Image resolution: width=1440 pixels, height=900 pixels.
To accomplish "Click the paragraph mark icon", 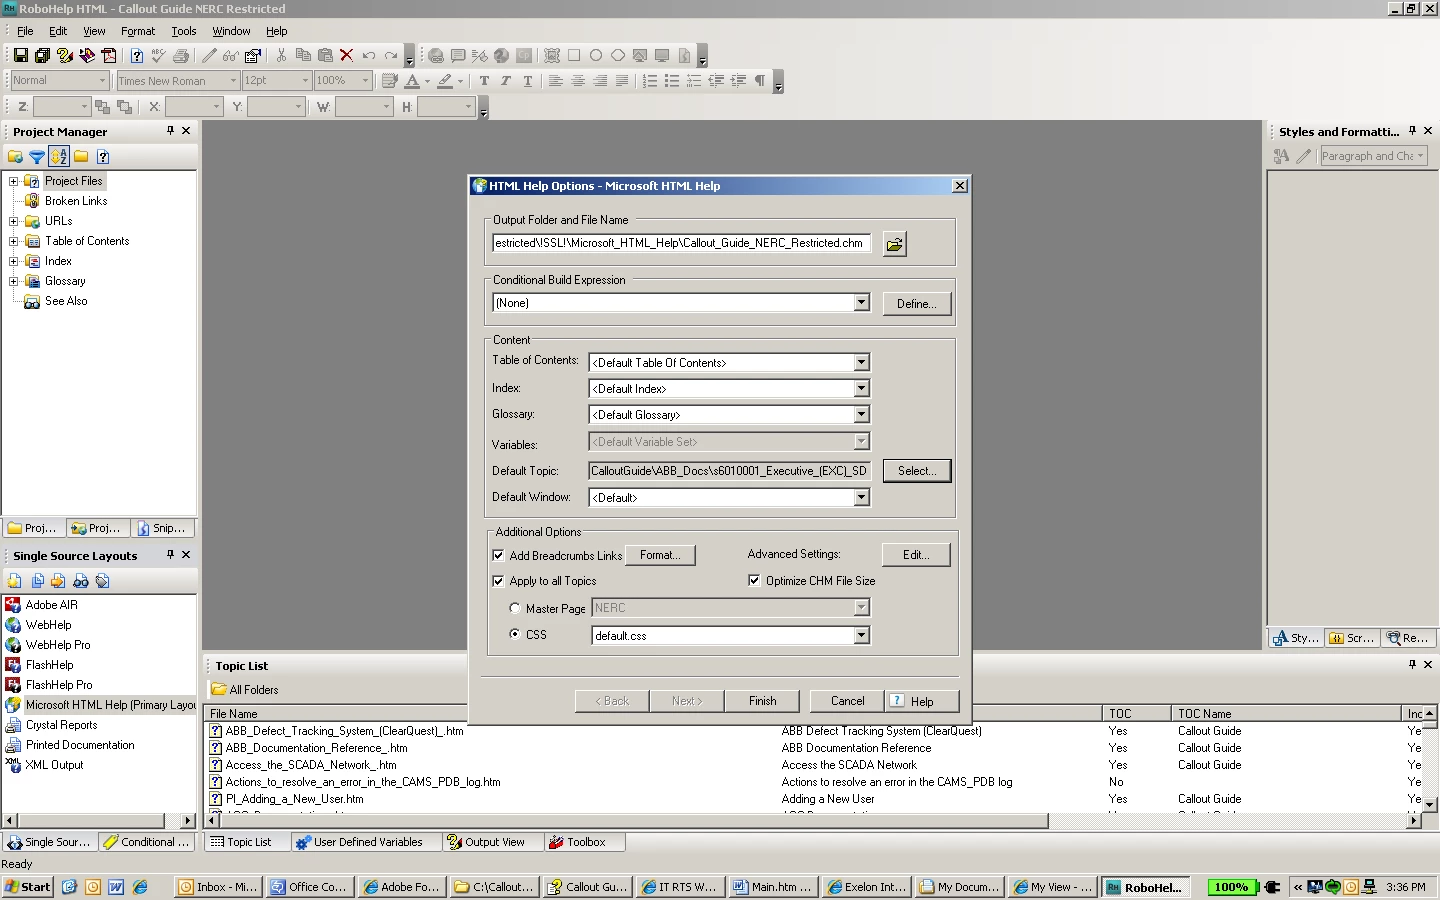I will (x=760, y=81).
